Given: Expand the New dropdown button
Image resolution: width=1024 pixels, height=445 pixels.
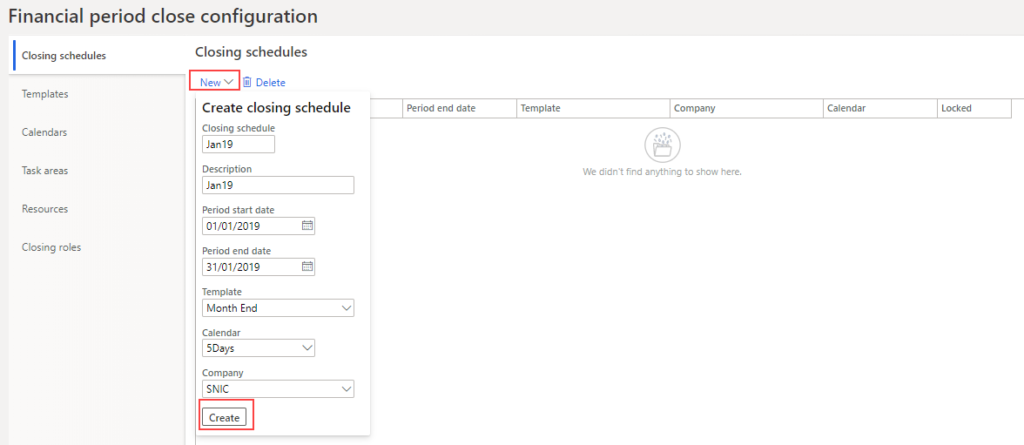Looking at the screenshot, I should (218, 82).
